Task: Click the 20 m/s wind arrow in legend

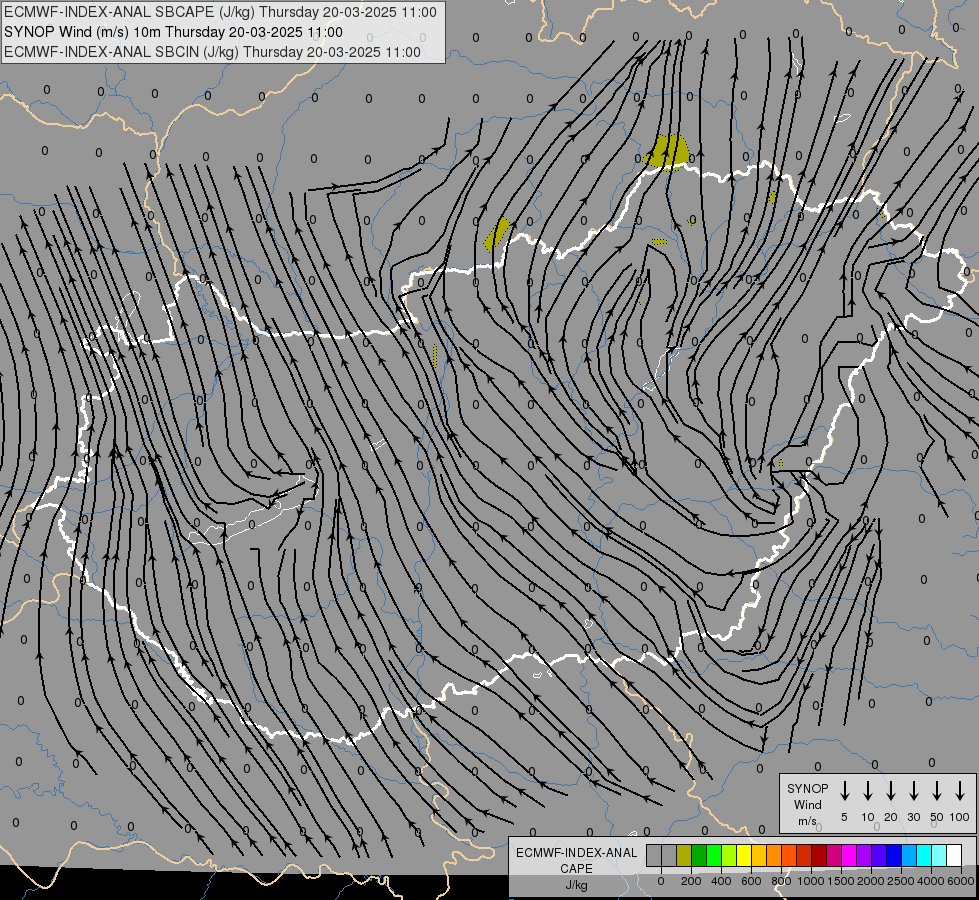Action: pos(891,791)
